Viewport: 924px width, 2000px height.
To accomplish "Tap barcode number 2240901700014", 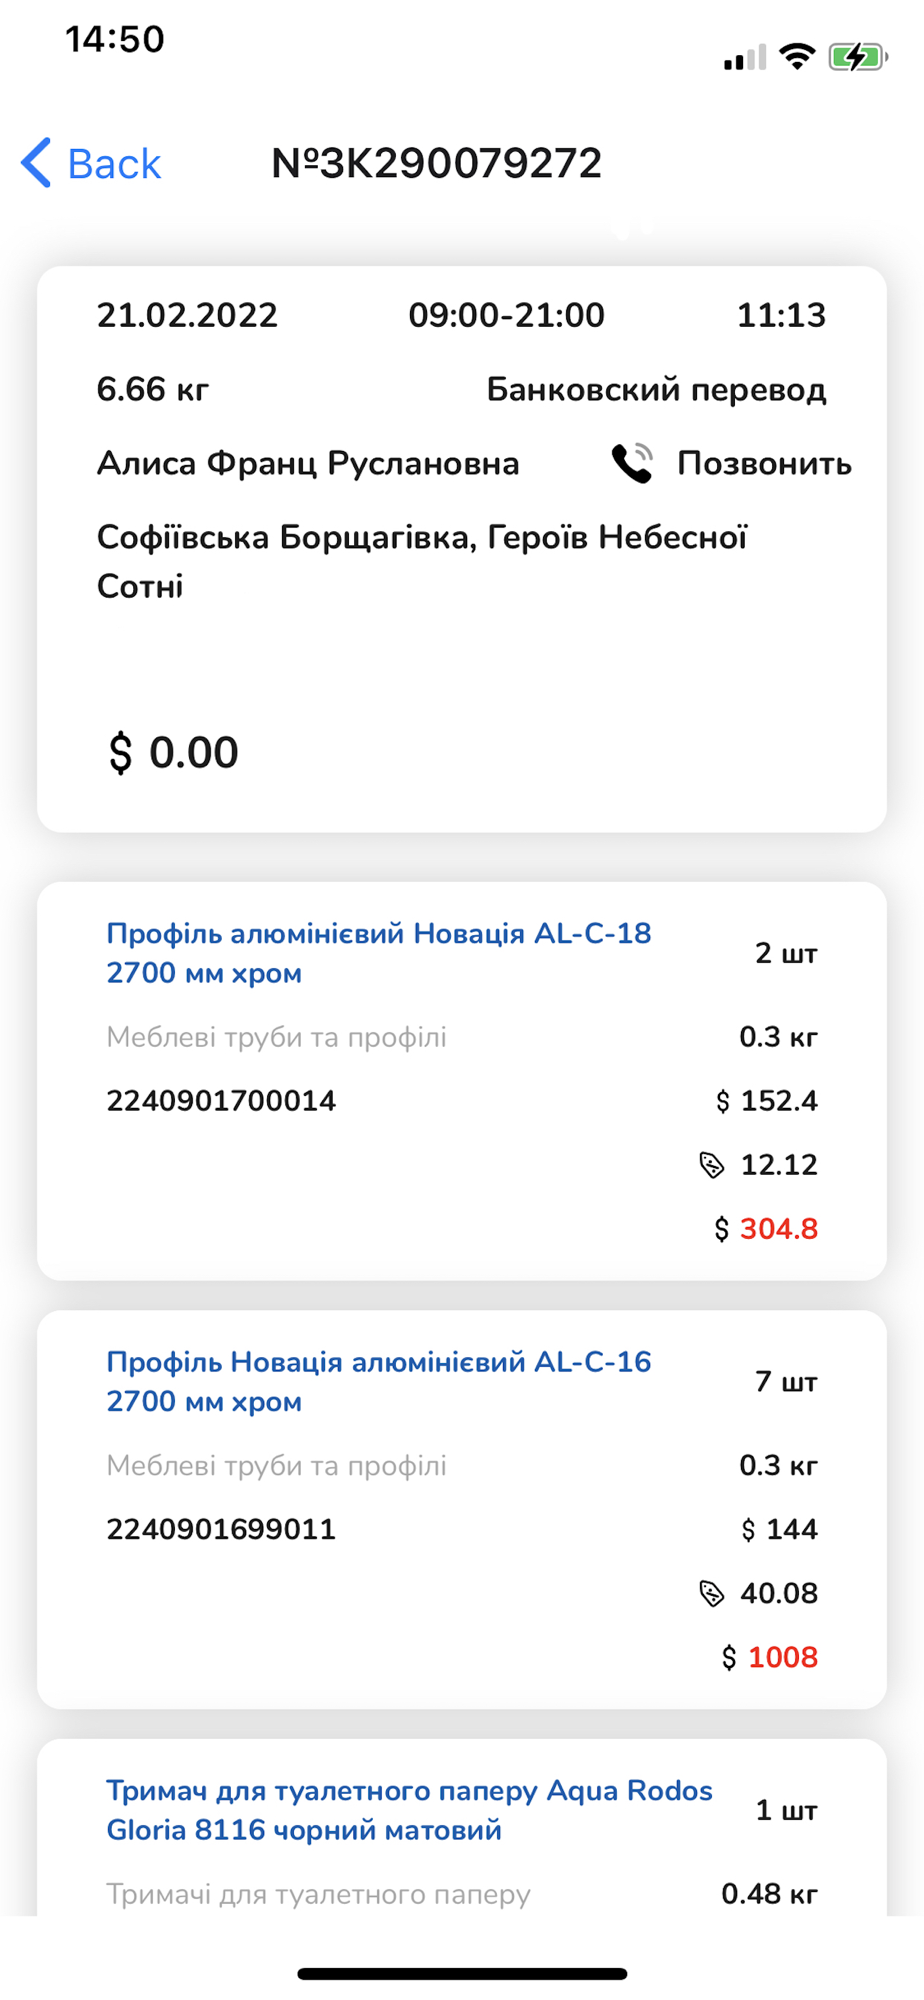I will coord(221,1101).
